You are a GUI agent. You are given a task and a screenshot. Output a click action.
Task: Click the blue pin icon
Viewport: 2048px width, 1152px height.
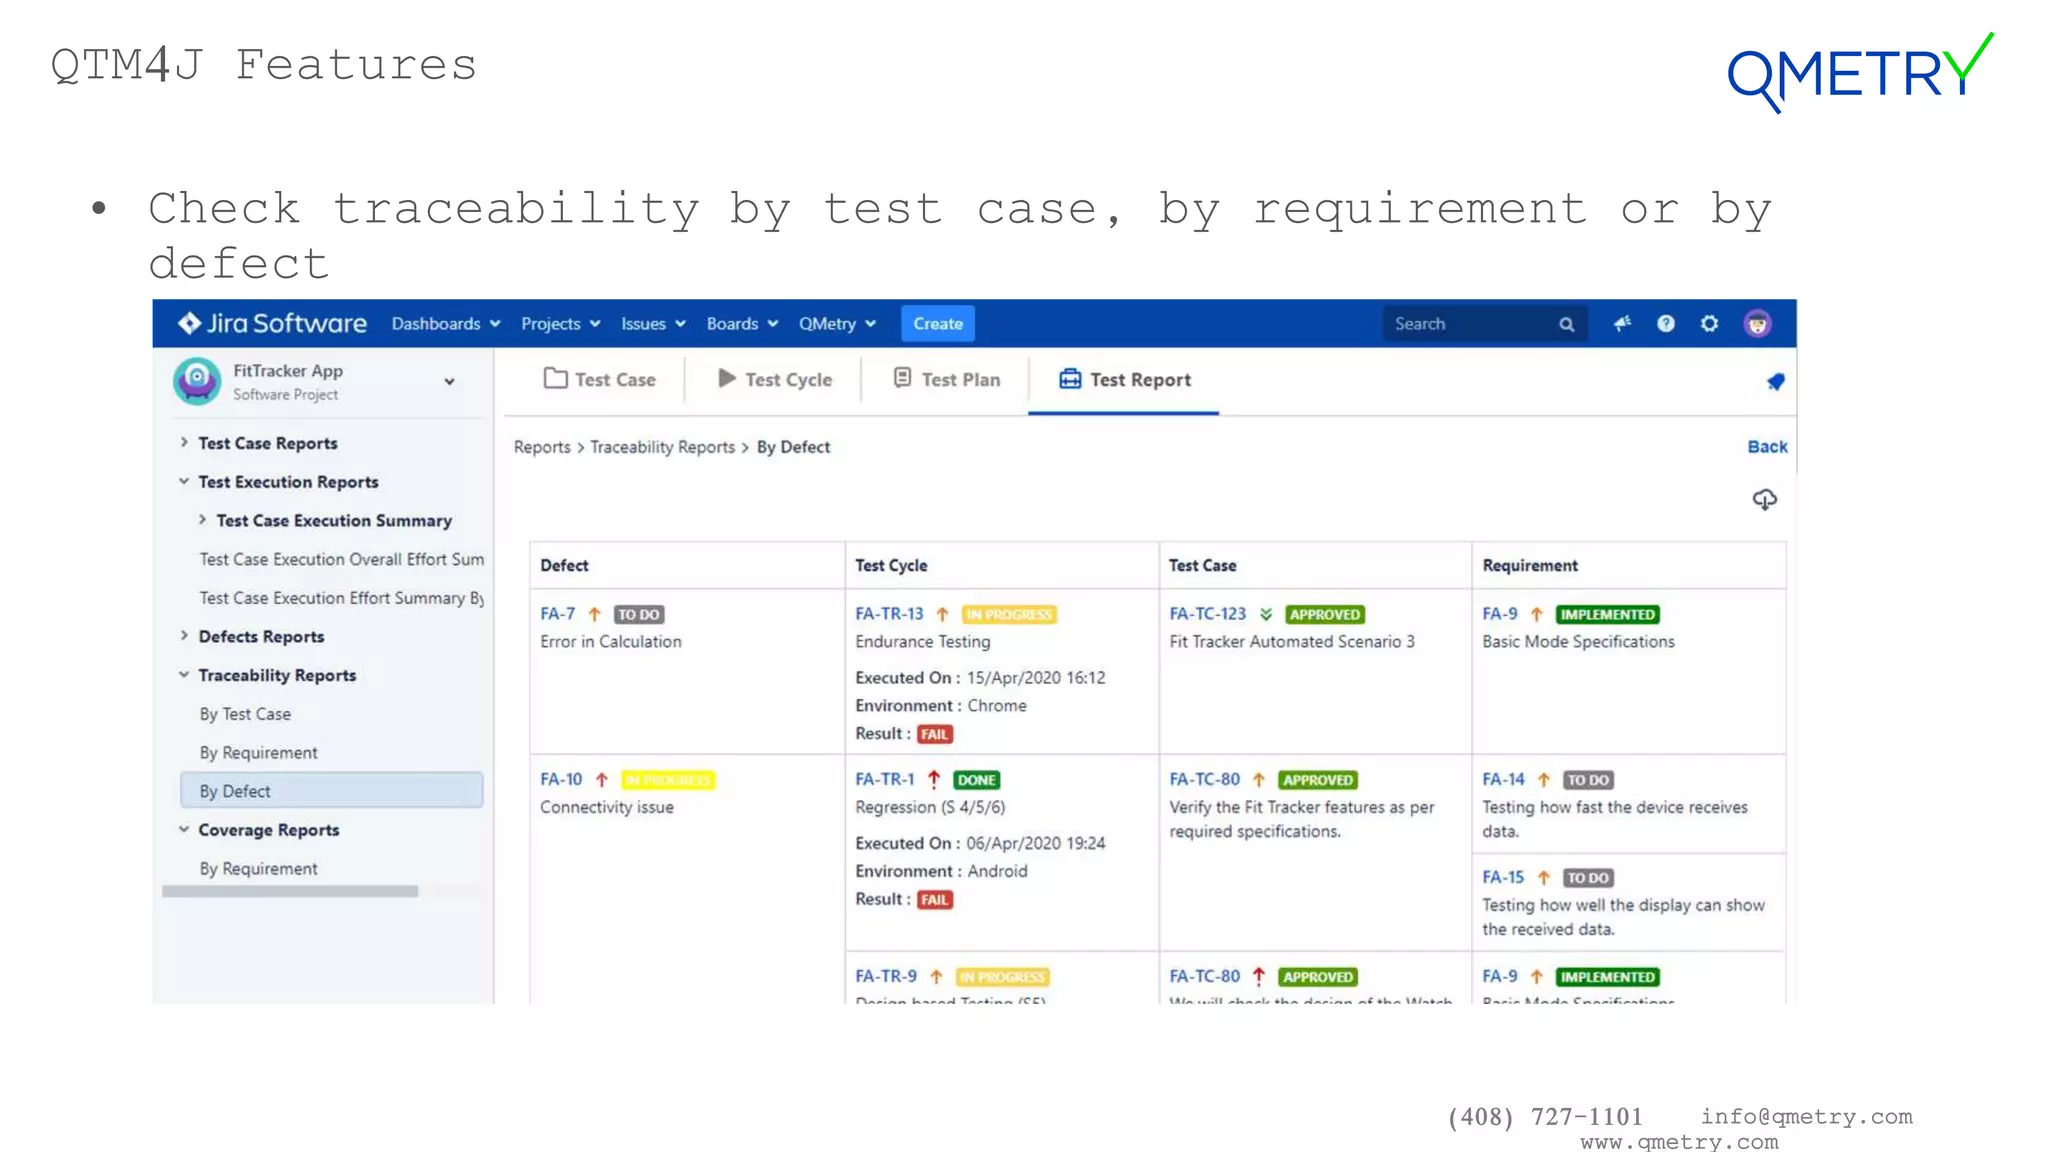tap(1776, 382)
